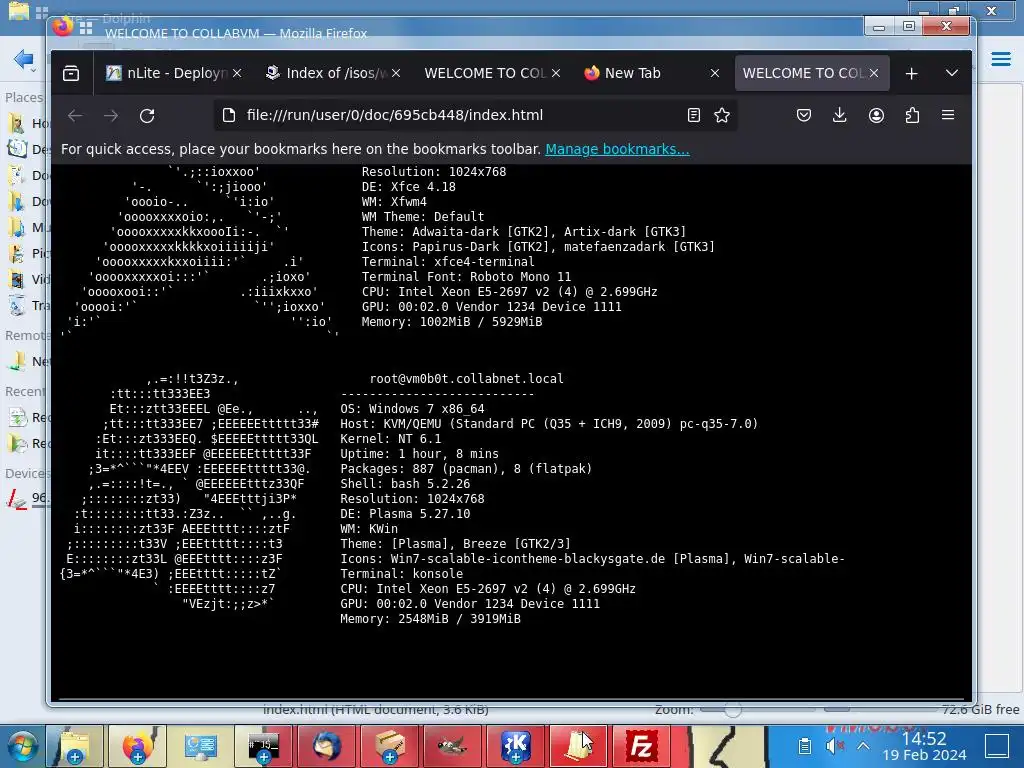The width and height of the screenshot is (1024, 768).
Task: Go back one page in Firefox
Action: [75, 116]
